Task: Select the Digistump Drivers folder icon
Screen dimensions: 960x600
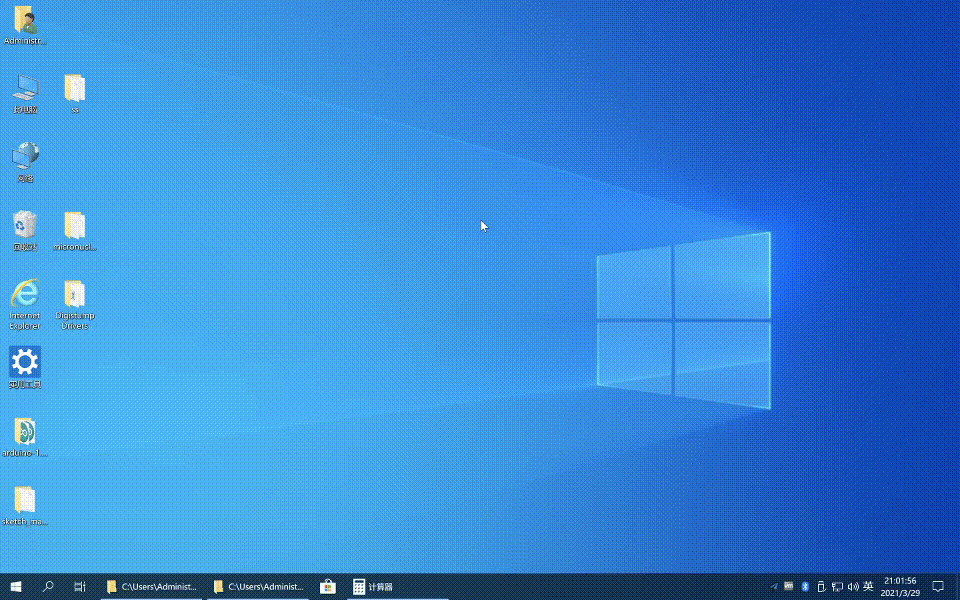Action: pos(75,304)
